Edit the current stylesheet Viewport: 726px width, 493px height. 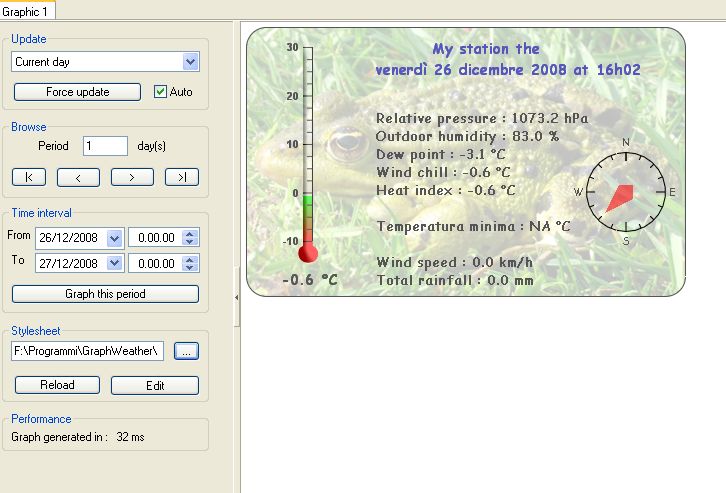(155, 385)
